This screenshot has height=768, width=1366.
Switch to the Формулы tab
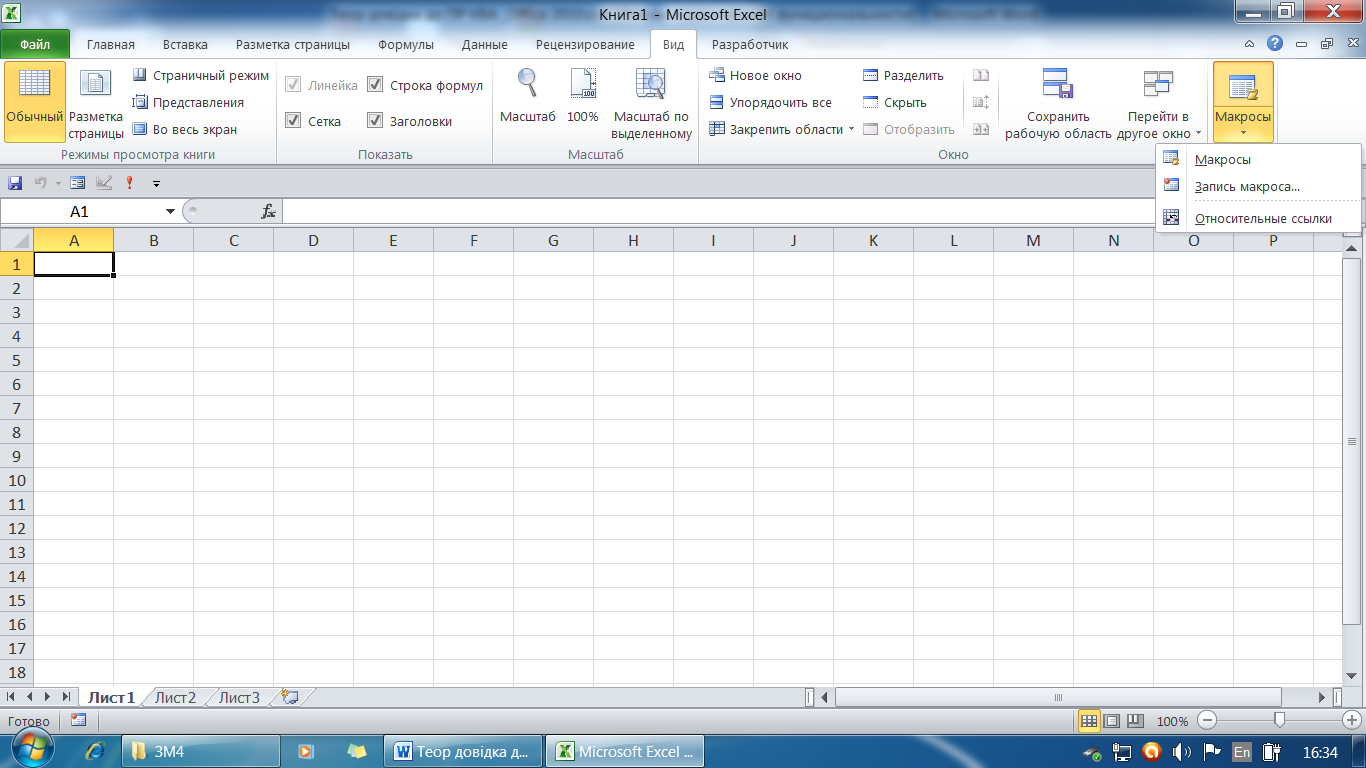[406, 44]
